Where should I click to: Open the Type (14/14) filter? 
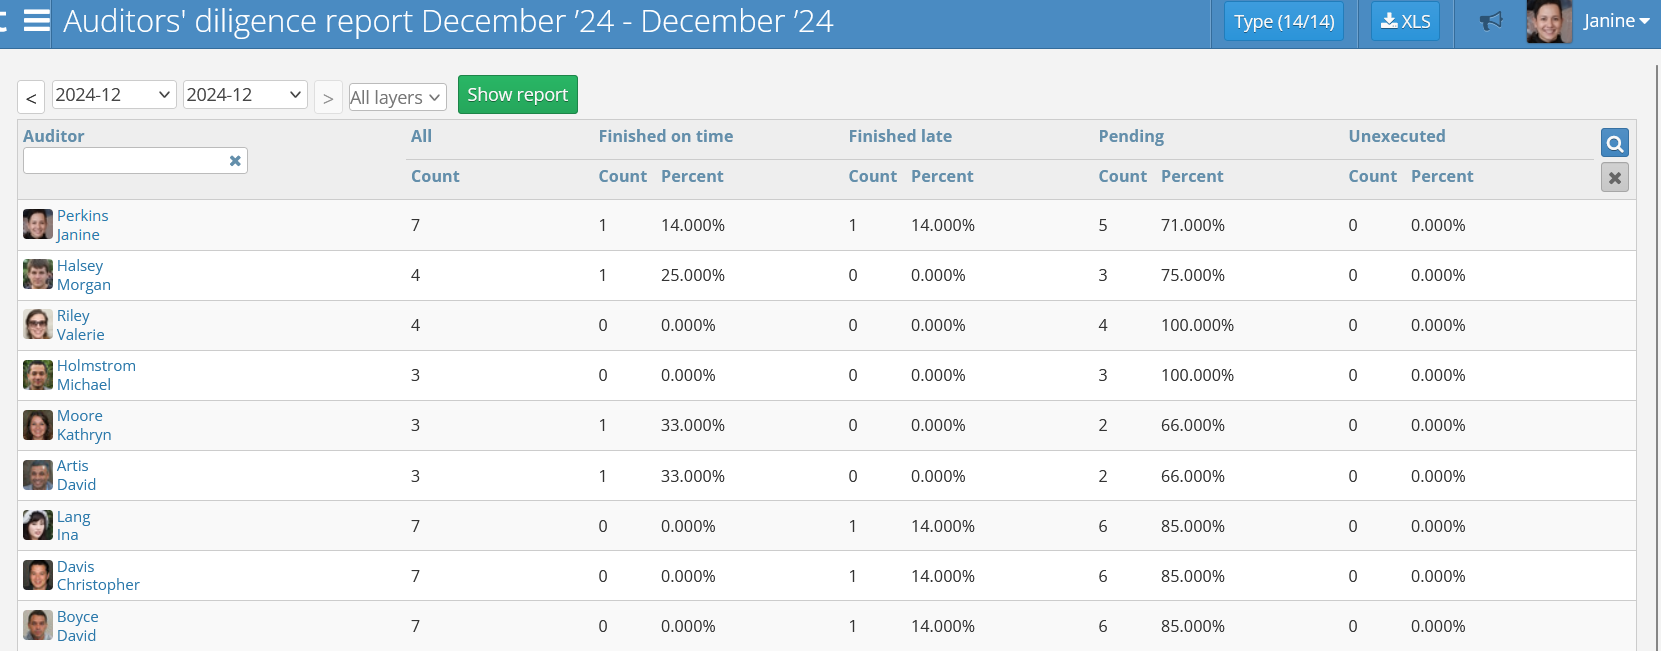click(x=1283, y=21)
